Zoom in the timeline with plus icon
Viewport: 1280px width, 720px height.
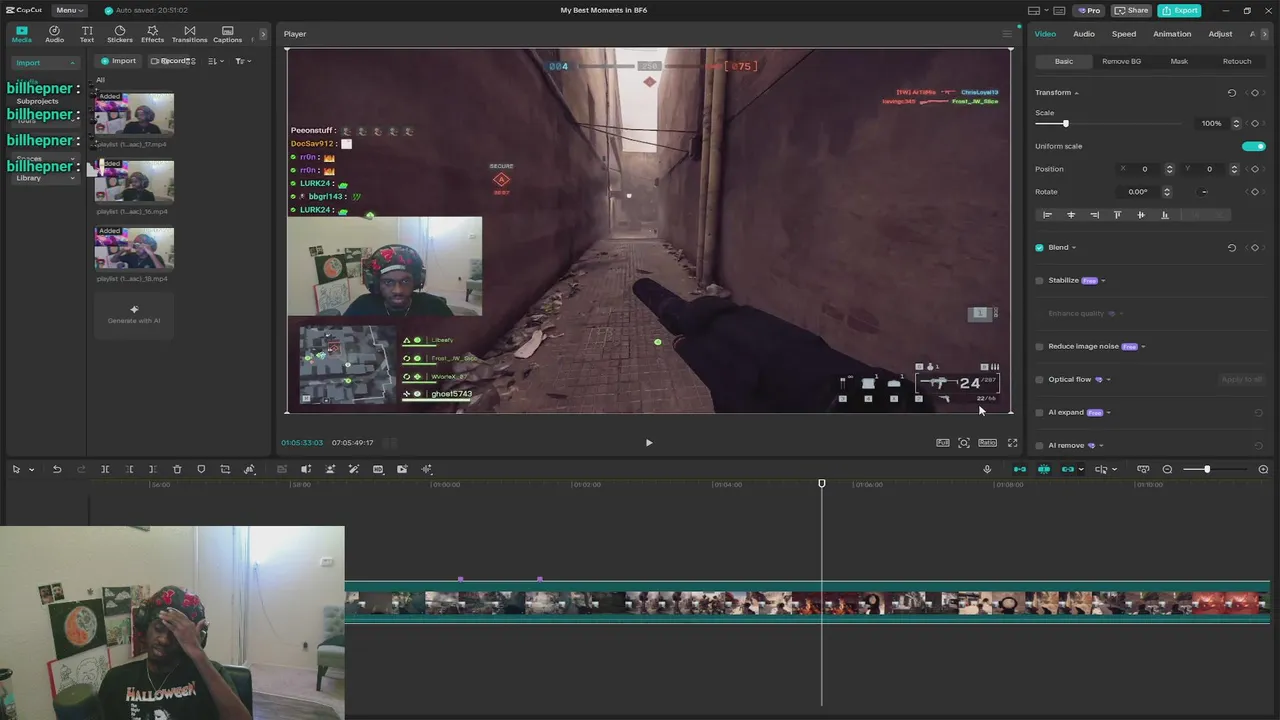pyautogui.click(x=1263, y=469)
